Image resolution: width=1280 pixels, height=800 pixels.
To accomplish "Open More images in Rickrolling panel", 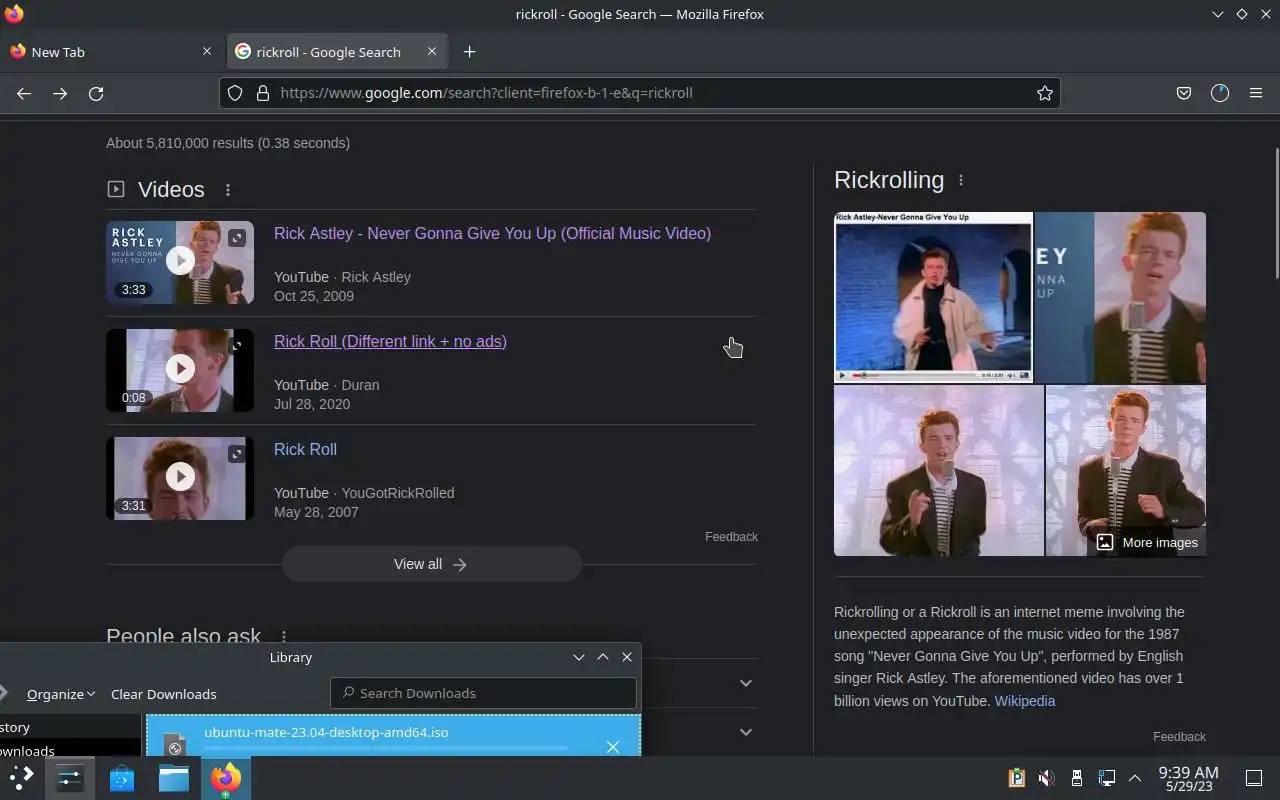I will [x=1147, y=542].
